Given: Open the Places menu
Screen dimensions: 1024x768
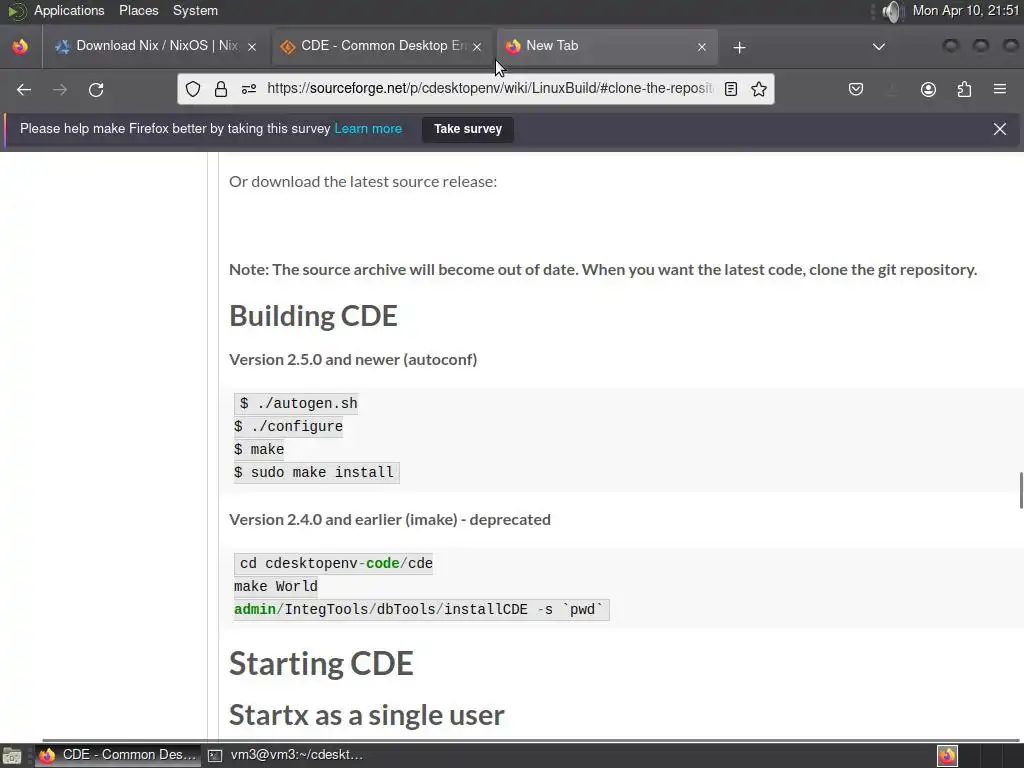Looking at the screenshot, I should coord(138,10).
